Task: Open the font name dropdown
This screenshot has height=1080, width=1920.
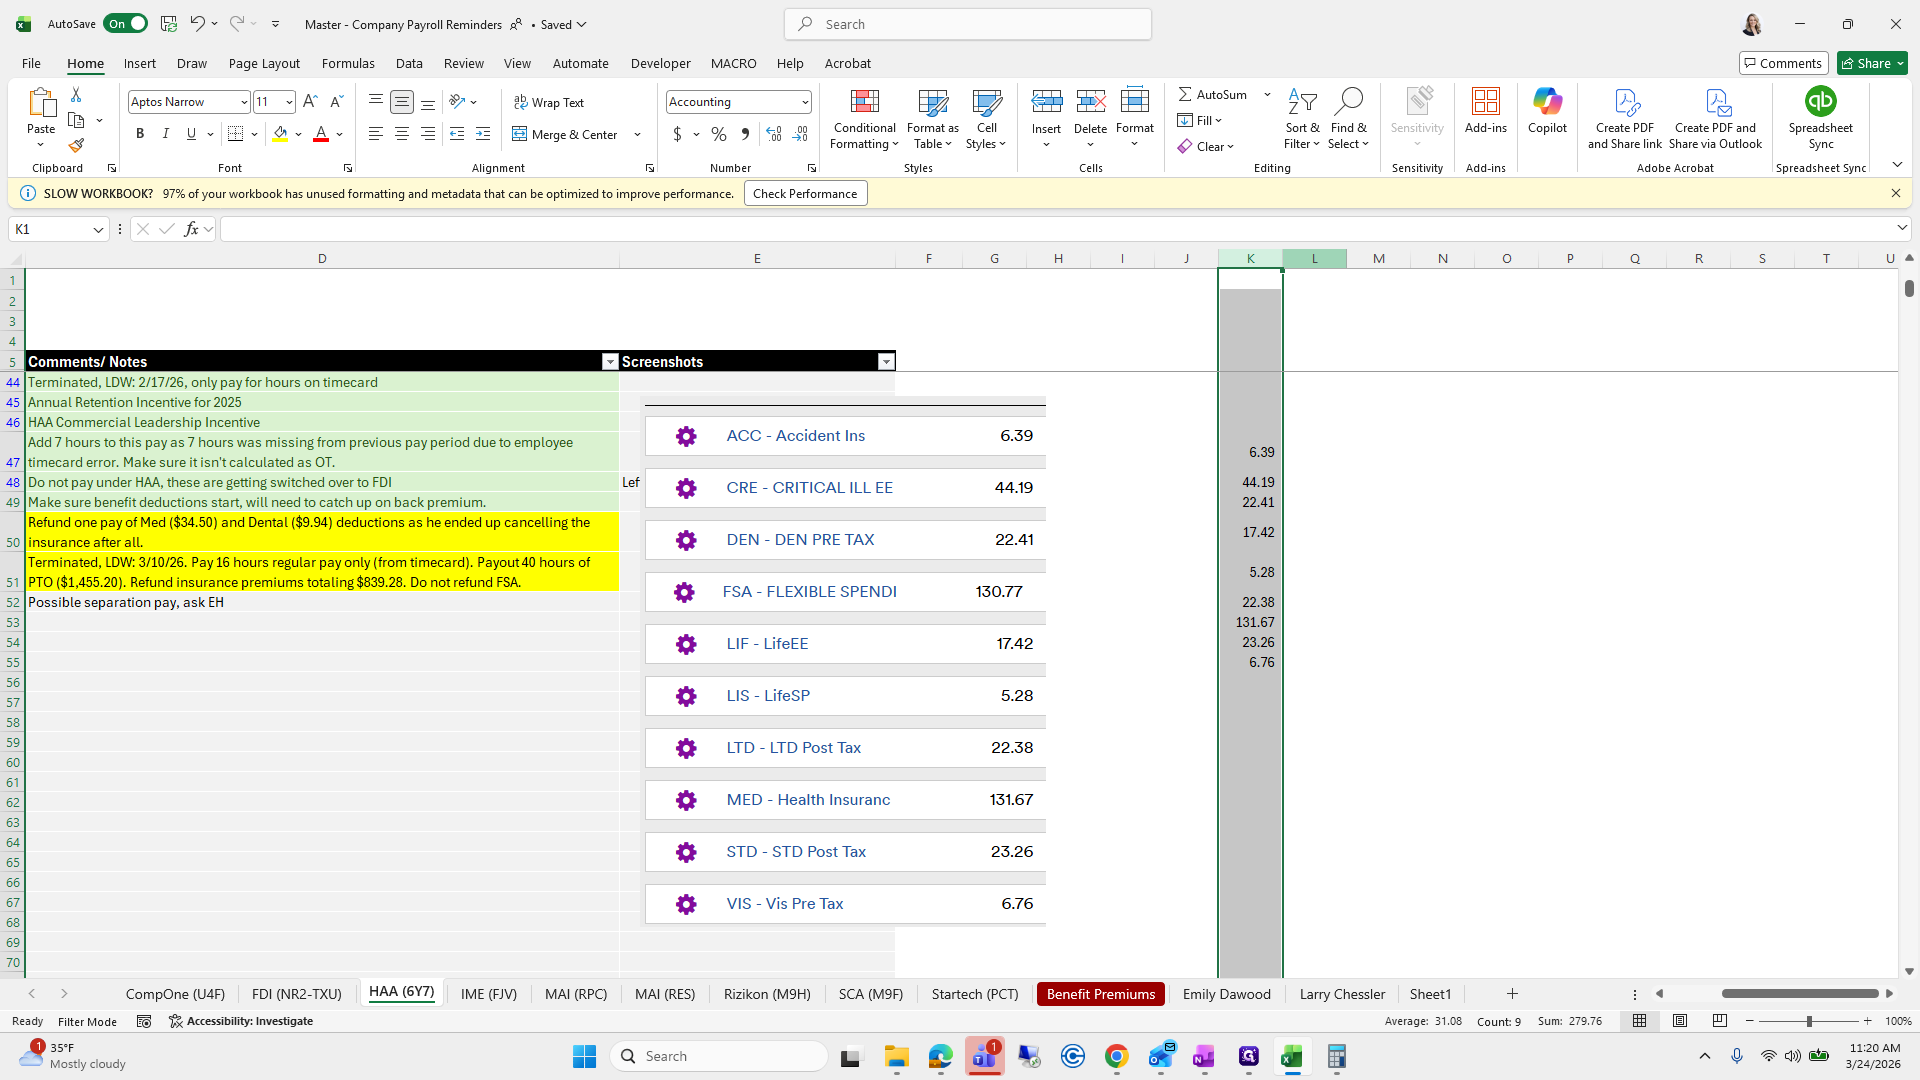Action: (243, 102)
